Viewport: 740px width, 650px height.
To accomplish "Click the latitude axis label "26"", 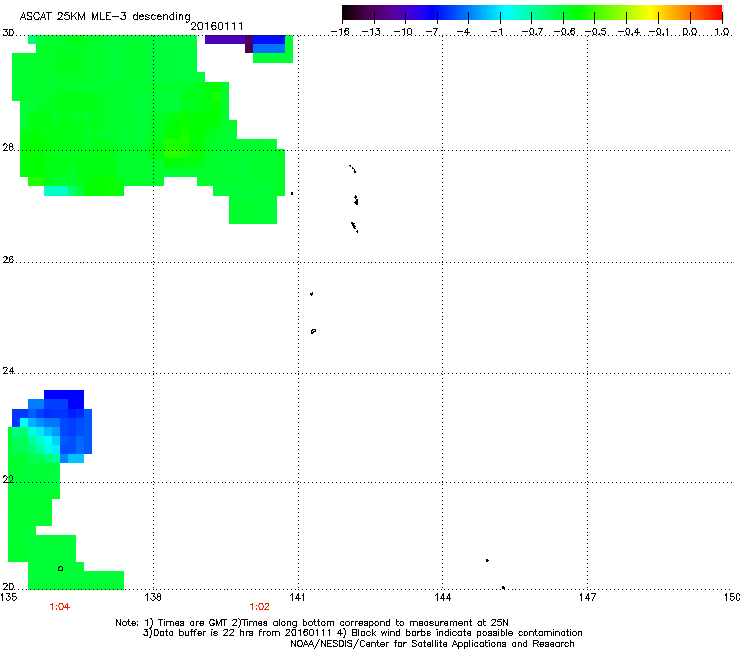I will click(8, 260).
